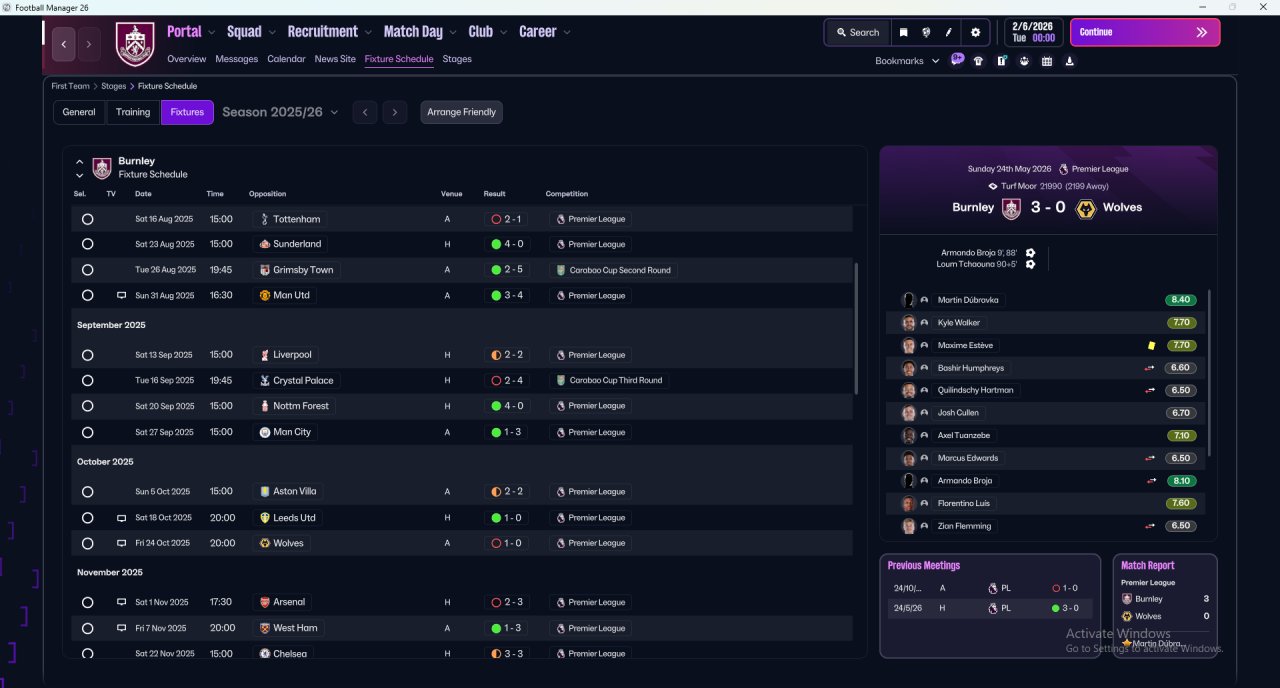The height and width of the screenshot is (688, 1280).
Task: Open the Match Day dropdown menu
Action: coord(420,32)
